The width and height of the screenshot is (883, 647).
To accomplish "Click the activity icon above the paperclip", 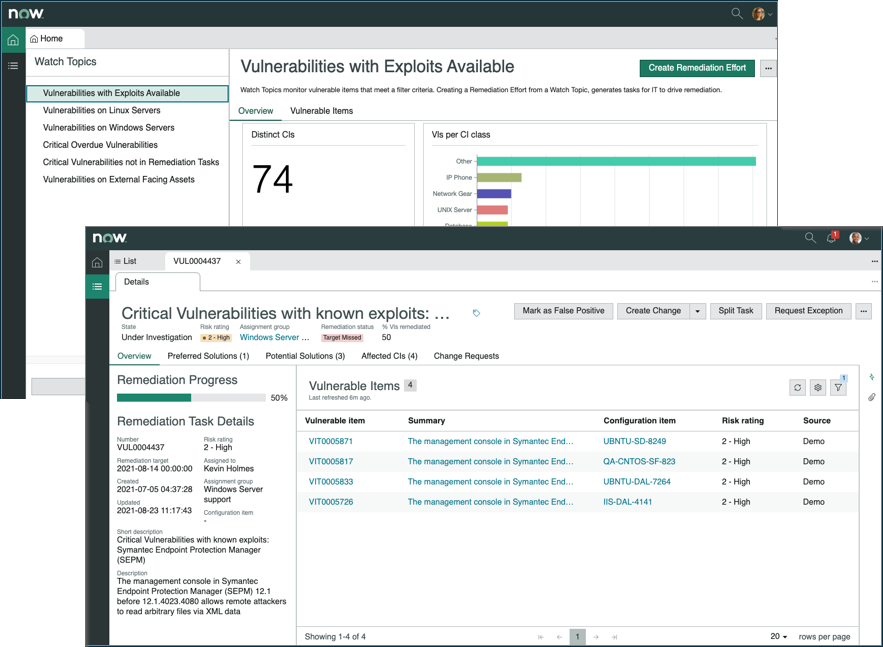I will pos(872,377).
